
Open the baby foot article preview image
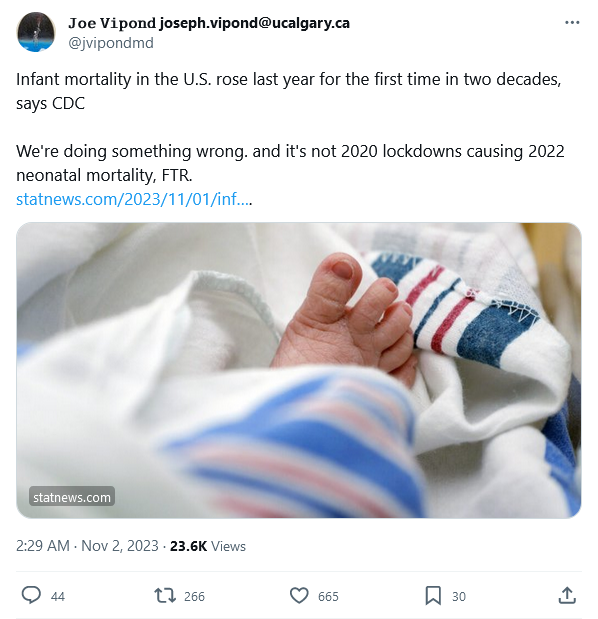point(299,370)
